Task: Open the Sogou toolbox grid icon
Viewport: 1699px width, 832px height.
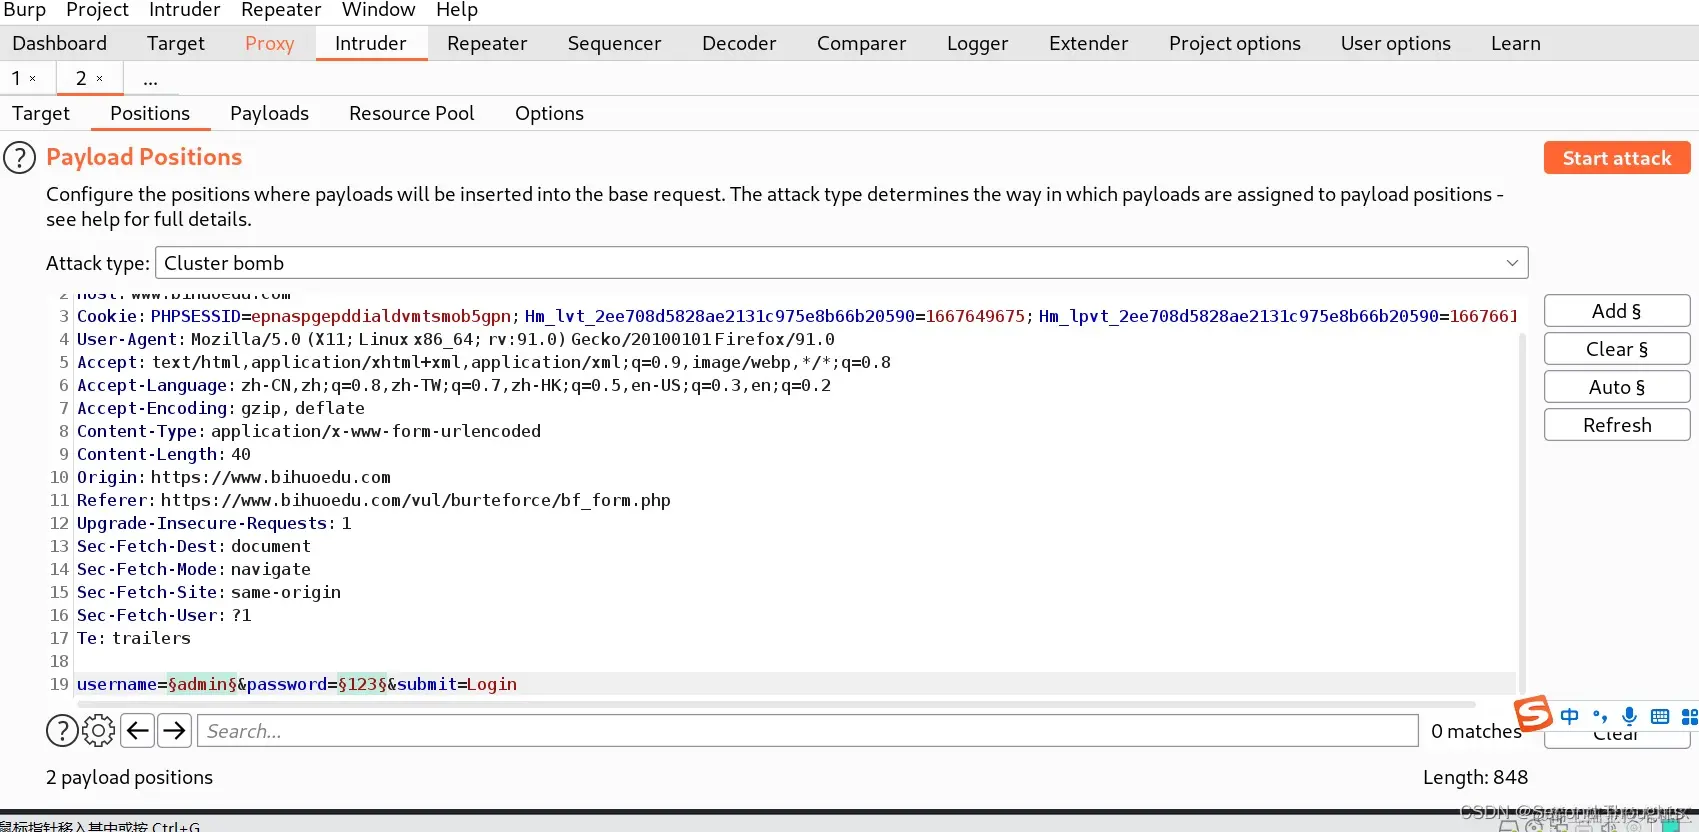Action: click(1690, 716)
